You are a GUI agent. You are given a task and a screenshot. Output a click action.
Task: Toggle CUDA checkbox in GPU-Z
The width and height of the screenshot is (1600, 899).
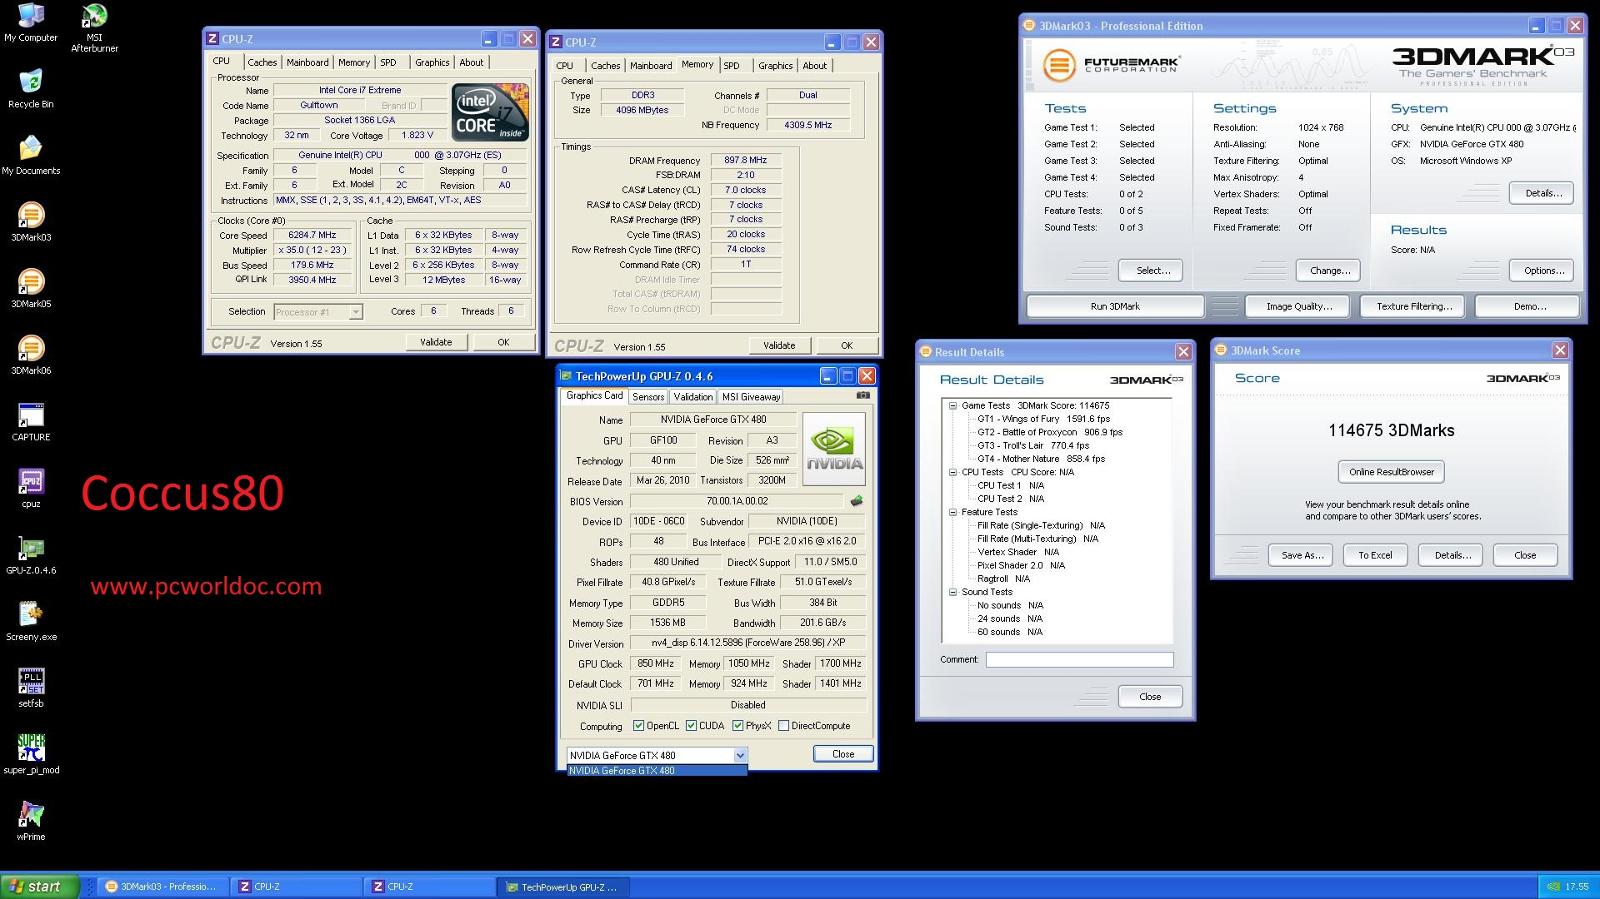click(x=691, y=726)
